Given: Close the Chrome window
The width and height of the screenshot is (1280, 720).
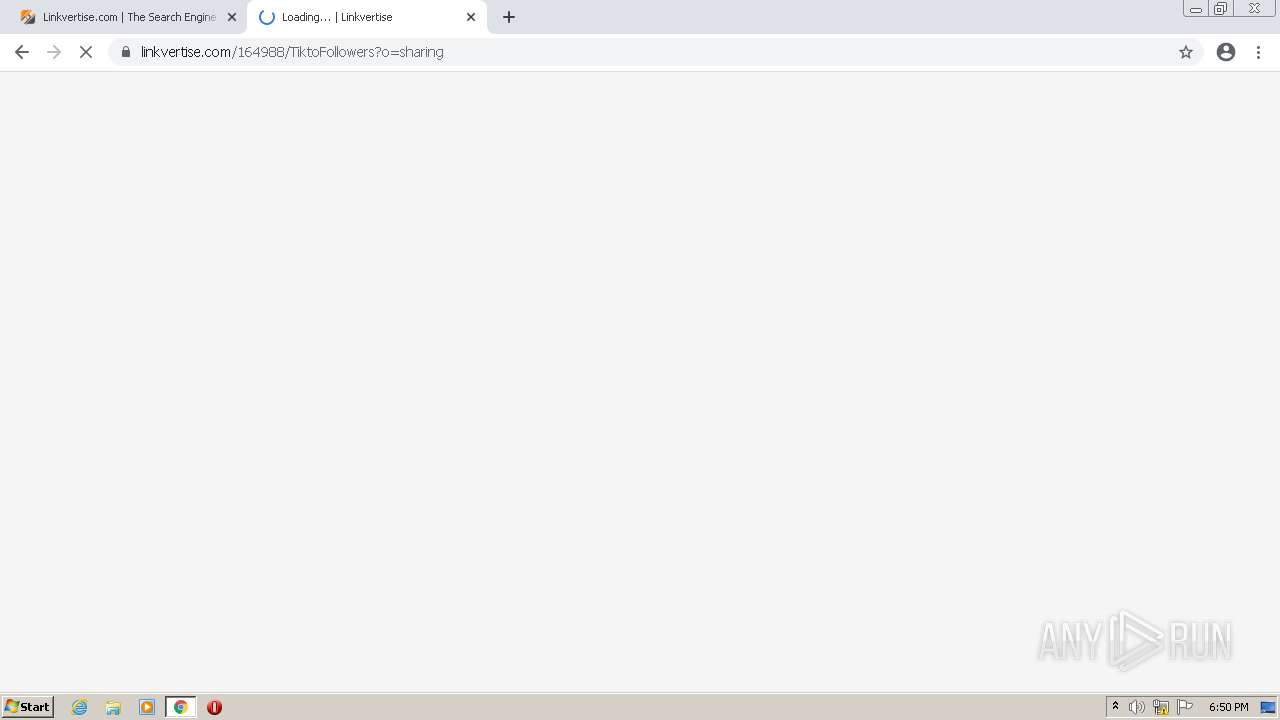Looking at the screenshot, I should (1254, 9).
